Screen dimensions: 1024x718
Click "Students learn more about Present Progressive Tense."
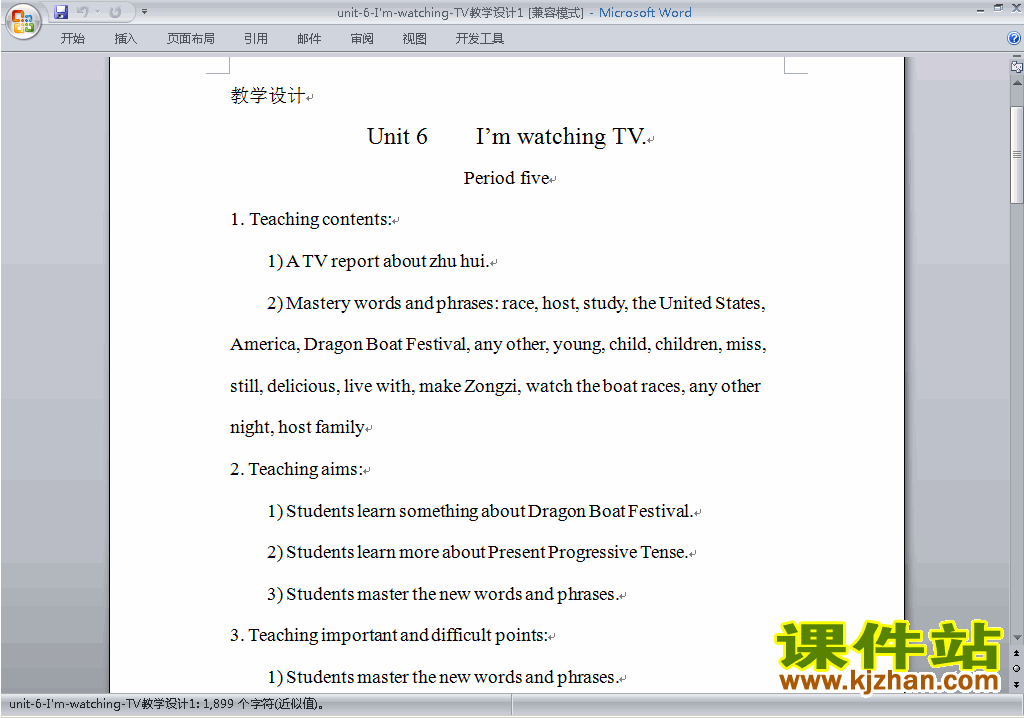[487, 552]
